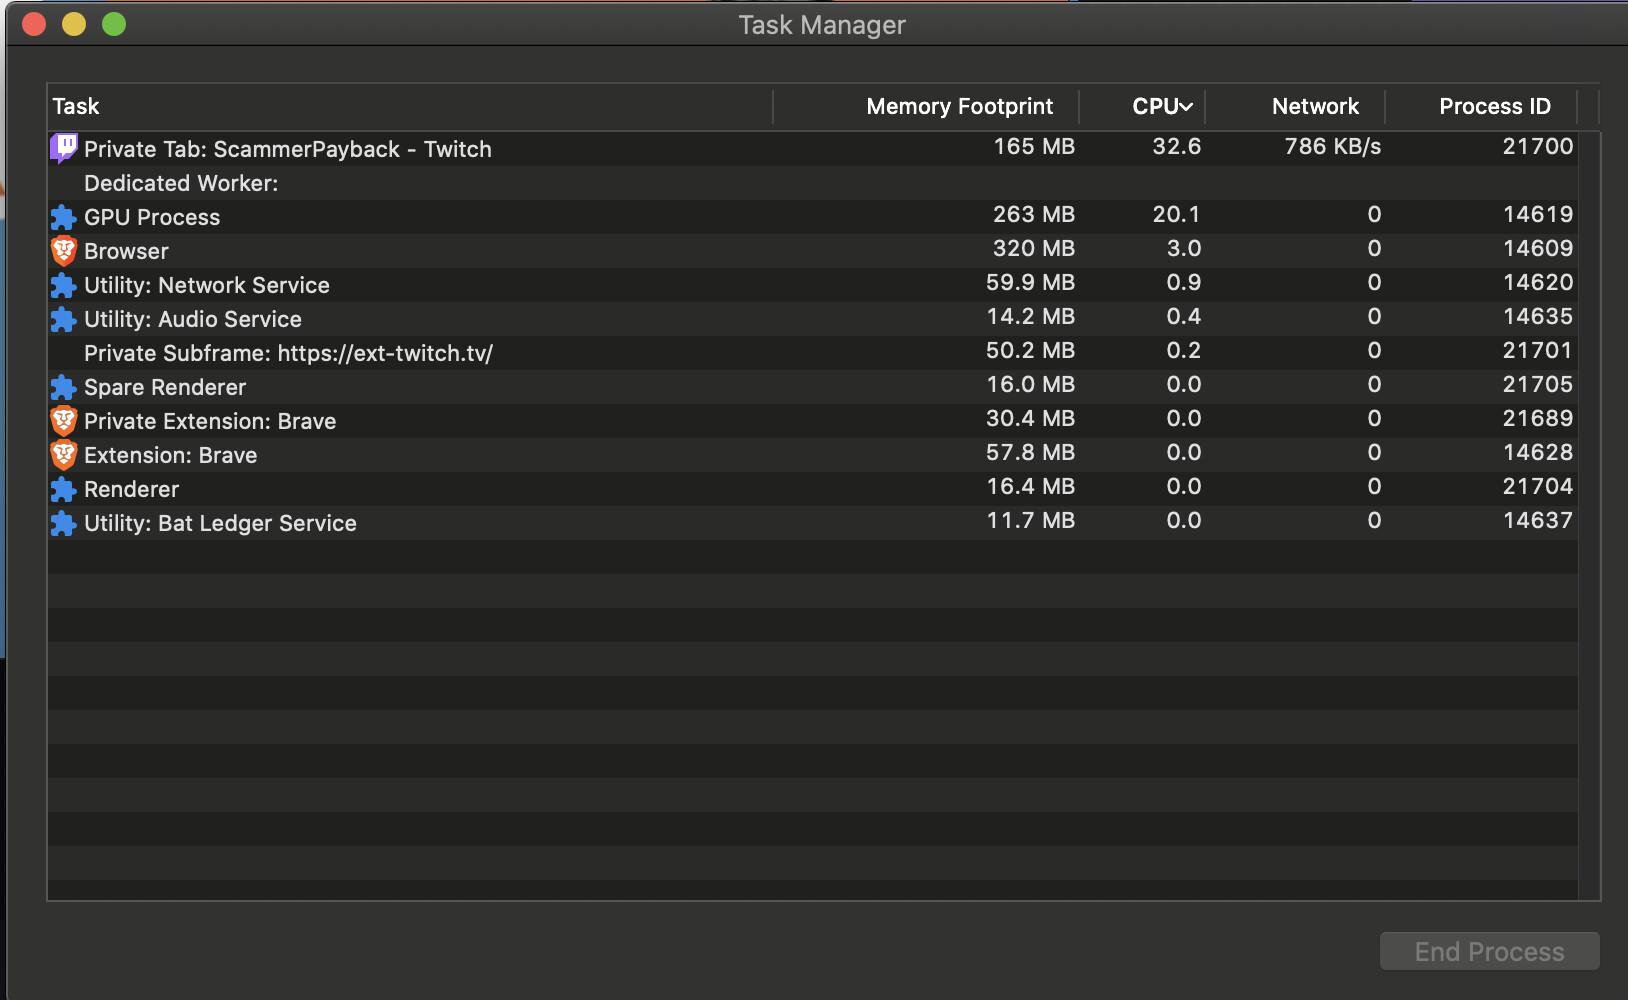Click the 57.8 MB memory value

coord(1030,452)
